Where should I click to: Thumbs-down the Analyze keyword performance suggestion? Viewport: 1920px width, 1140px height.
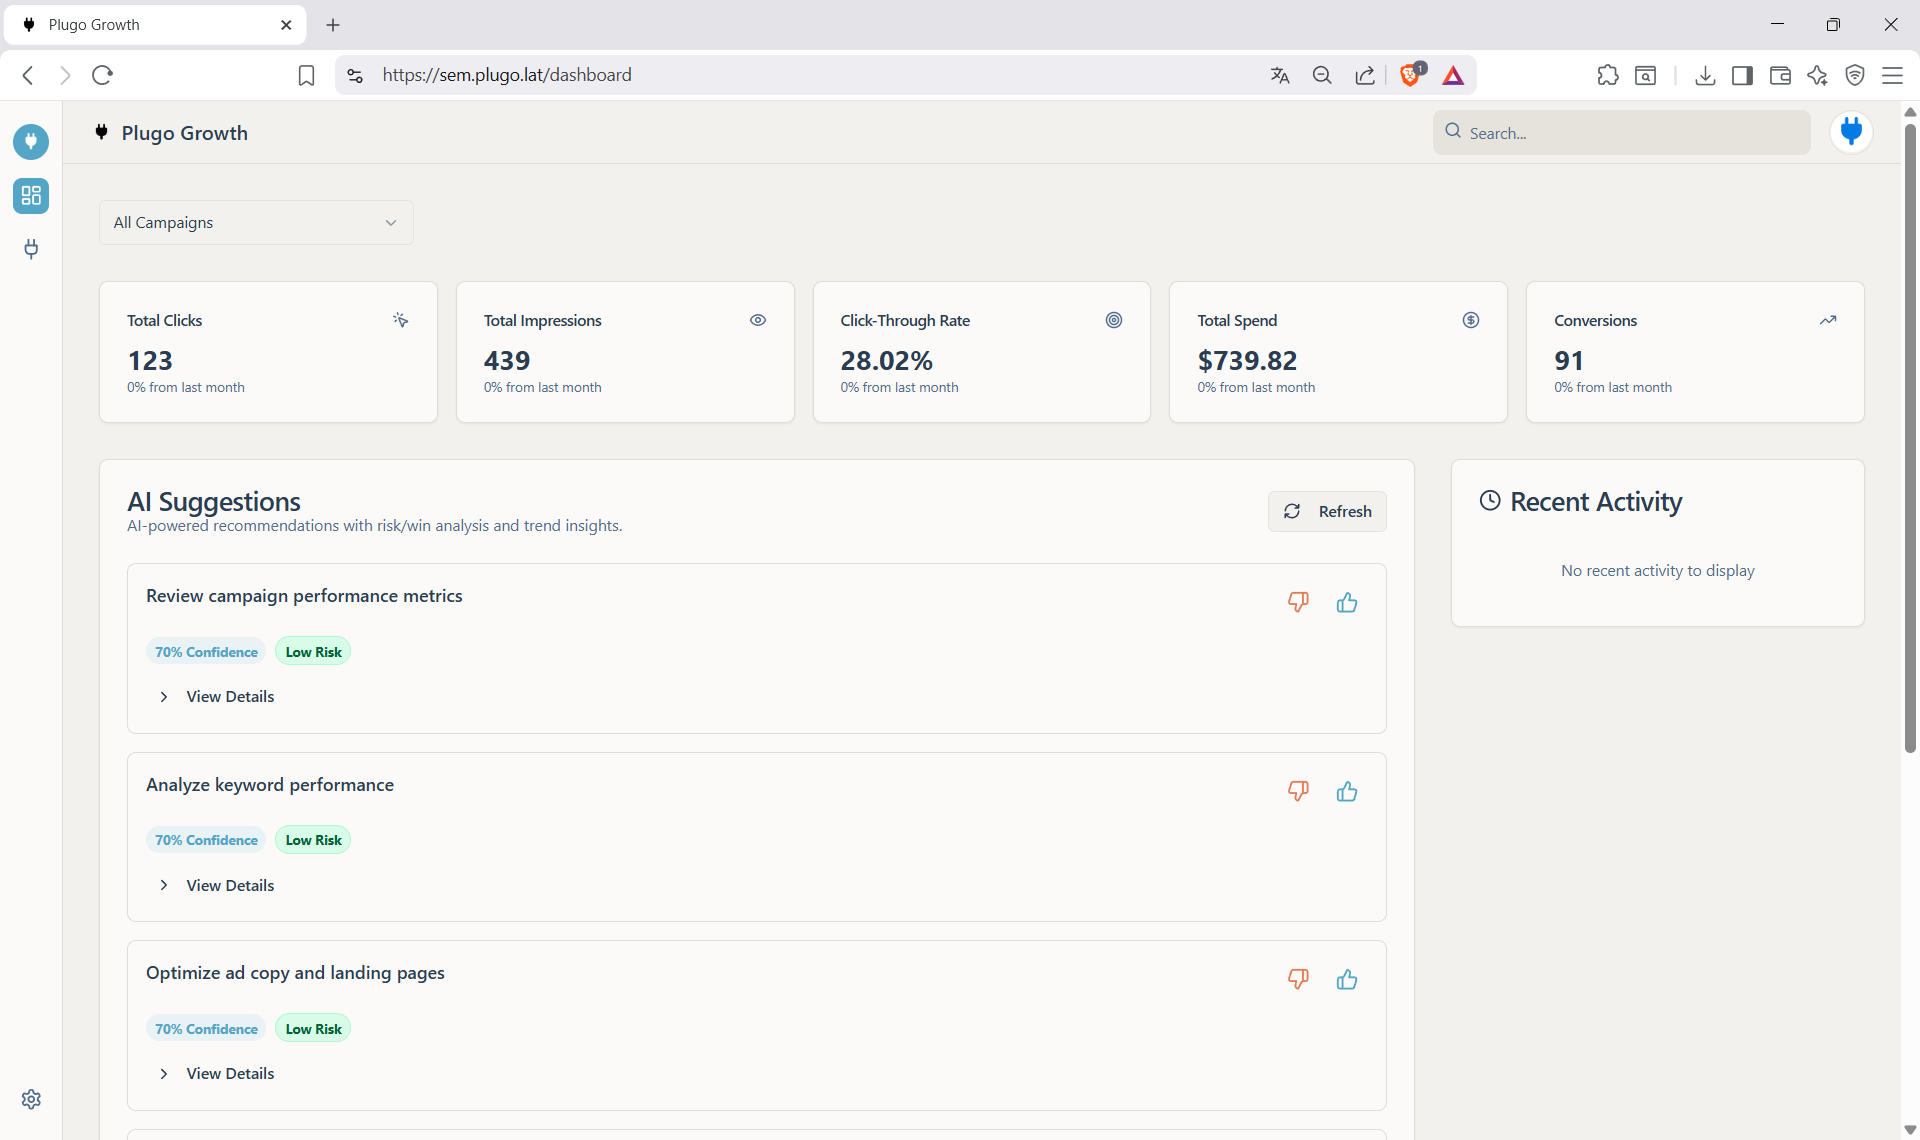pyautogui.click(x=1297, y=790)
